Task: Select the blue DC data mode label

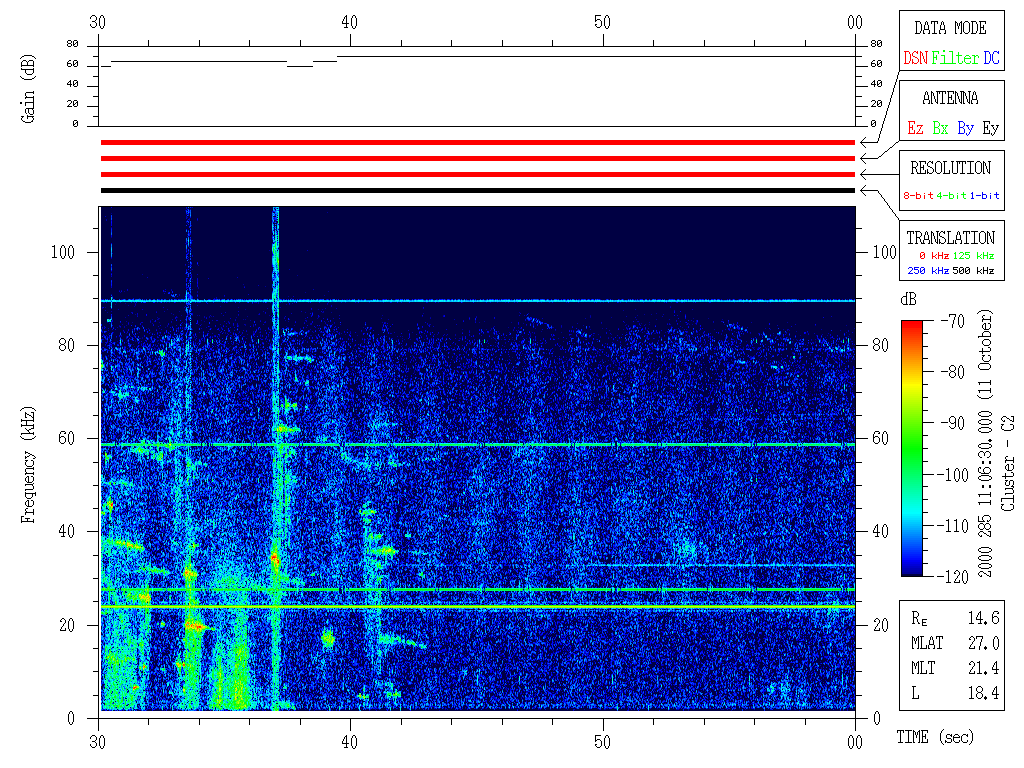Action: [x=991, y=59]
